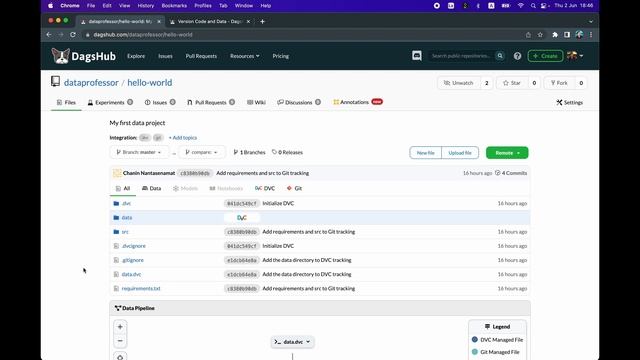Screen dimensions: 640x360
Task: Open the requirements.txt file
Action: coord(141,289)
